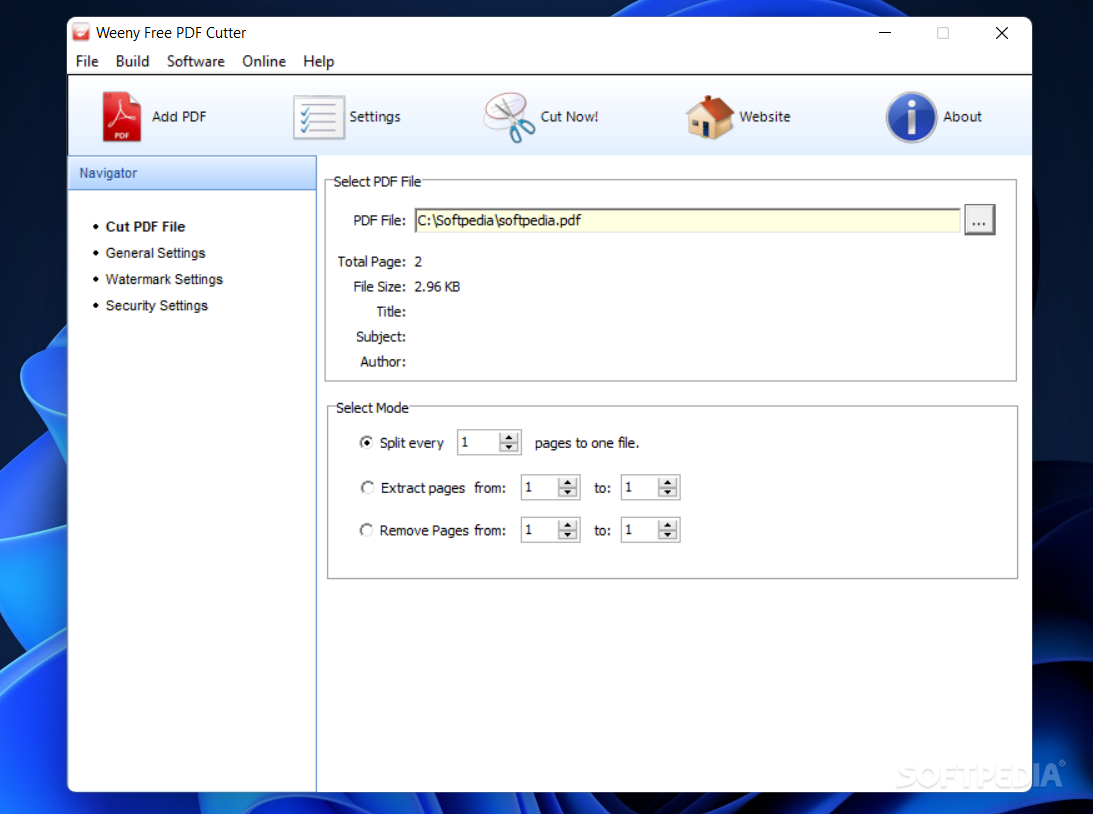Click the Add PDF icon
Viewport: 1093px width, 814px height.
(x=122, y=116)
